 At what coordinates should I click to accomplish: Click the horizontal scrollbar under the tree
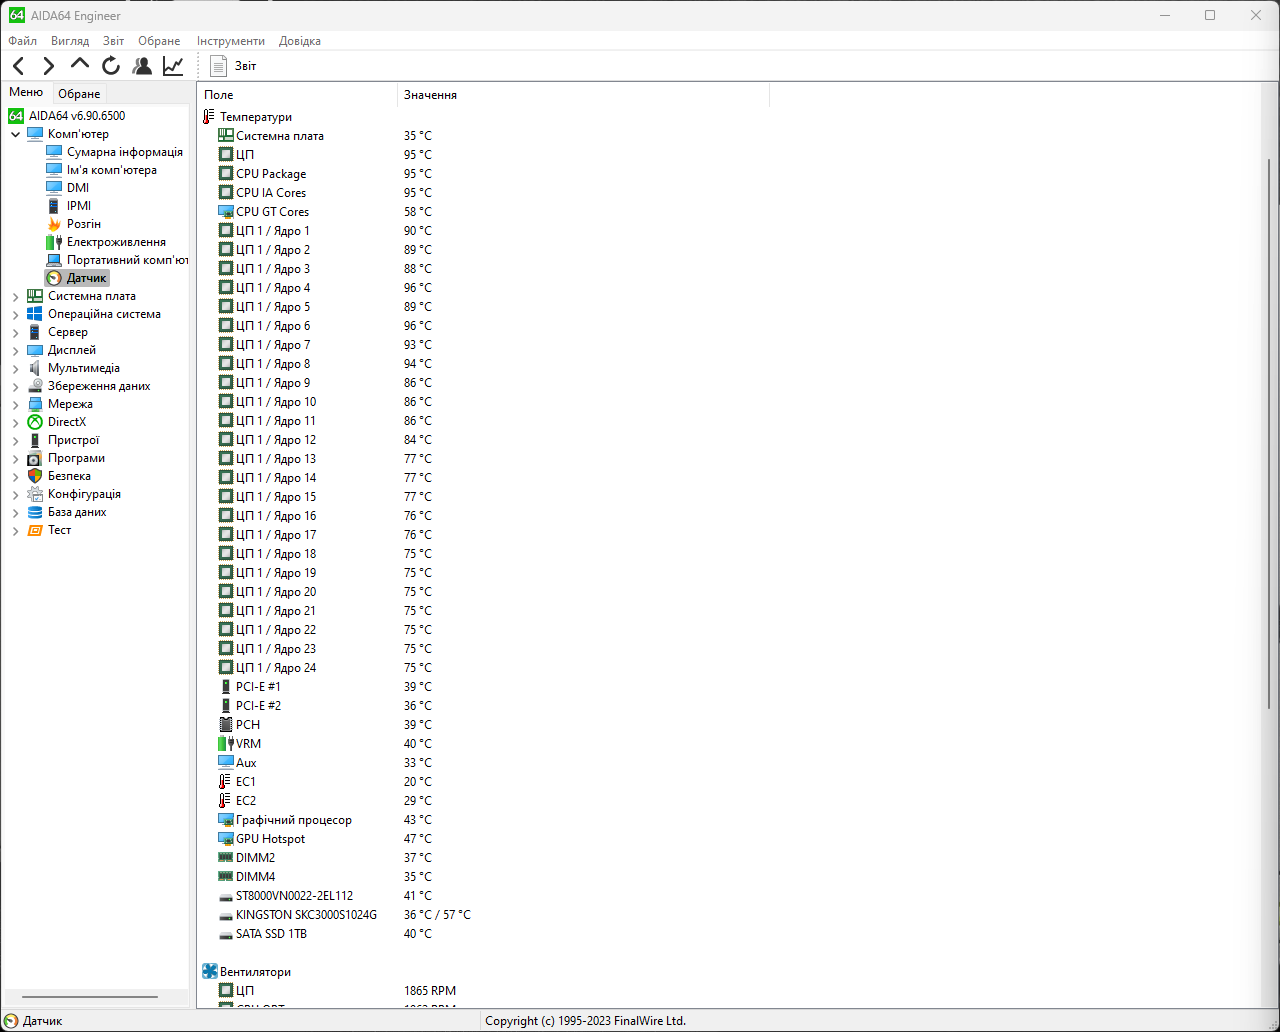click(x=90, y=997)
